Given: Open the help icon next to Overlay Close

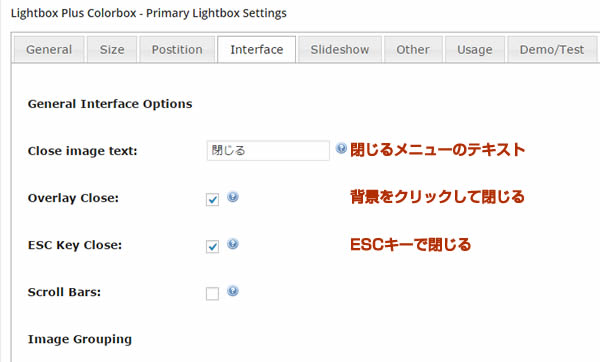Looking at the screenshot, I should (x=233, y=197).
